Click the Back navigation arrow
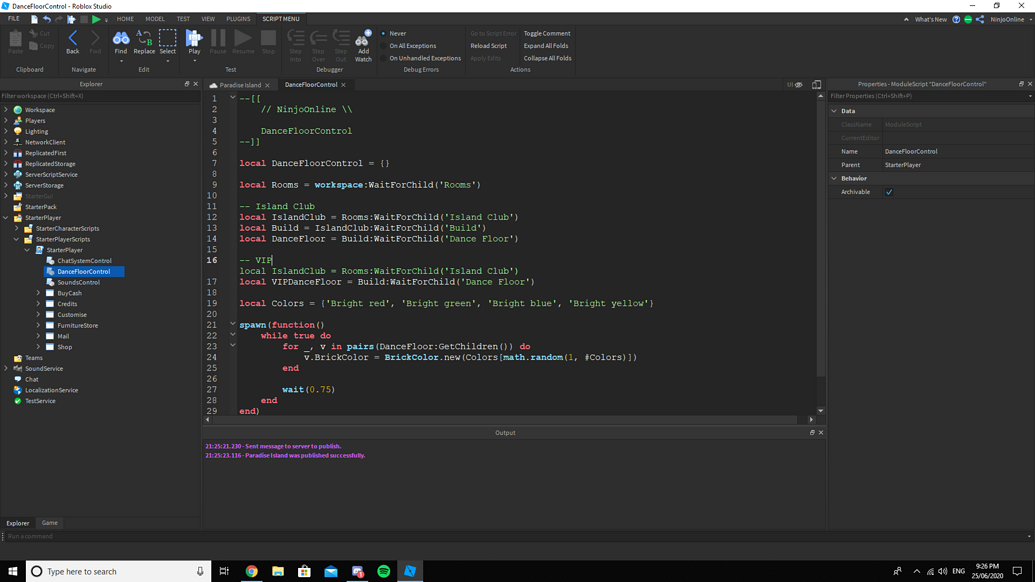Viewport: 1035px width, 582px height. [x=73, y=38]
